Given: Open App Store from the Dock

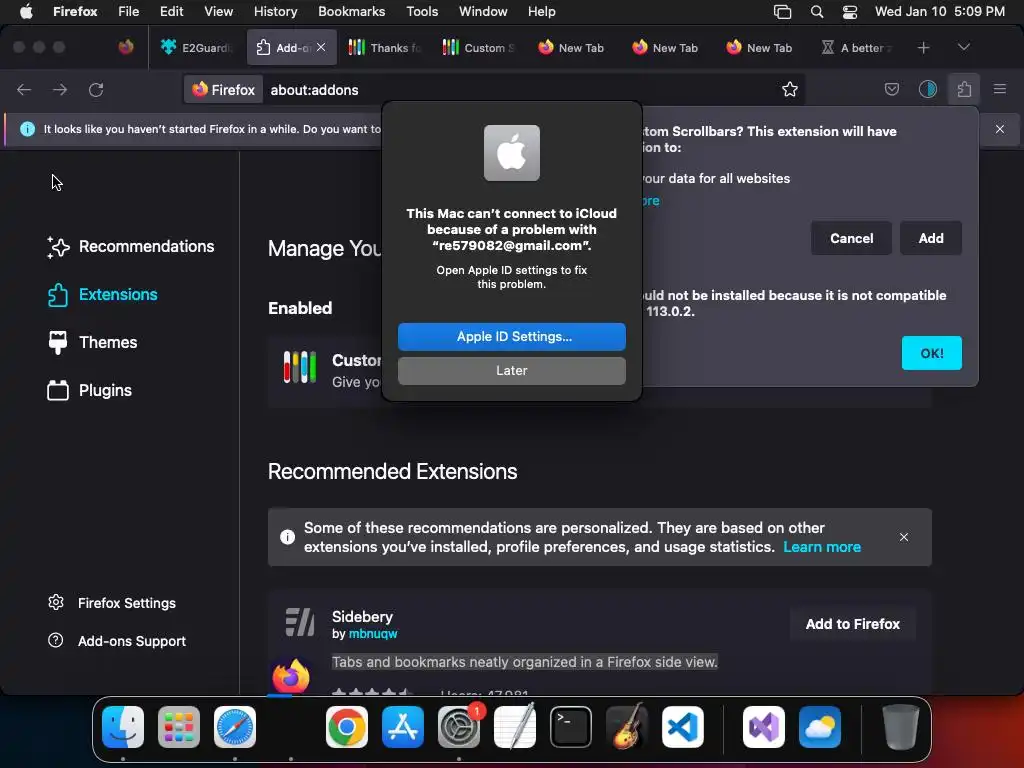Looking at the screenshot, I should 403,727.
